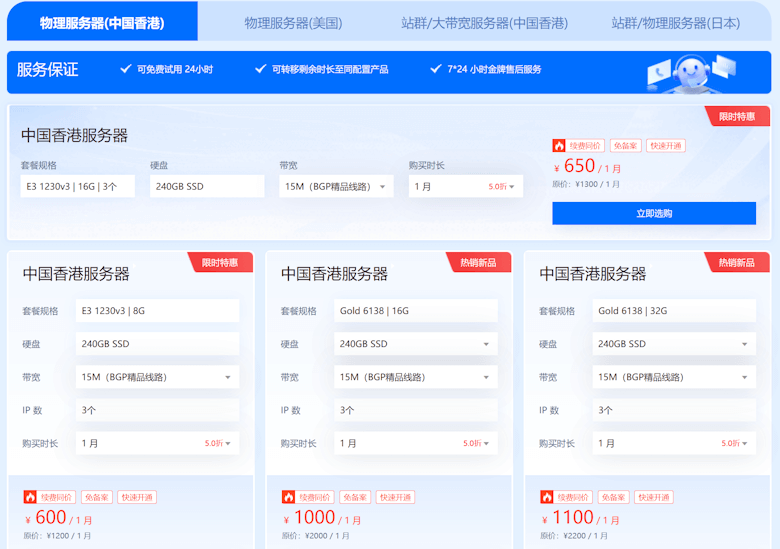Click the flame icon in the ¥1000 card

pyautogui.click(x=289, y=497)
